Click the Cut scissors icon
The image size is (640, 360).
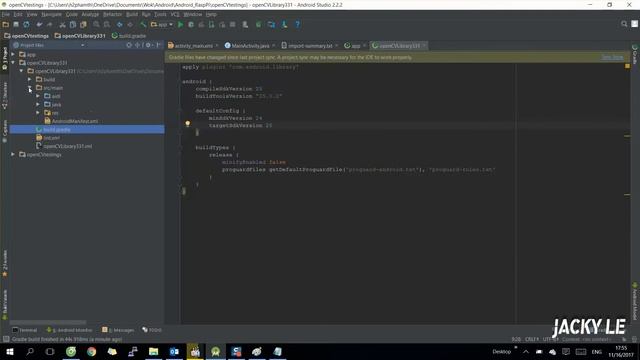62,24
